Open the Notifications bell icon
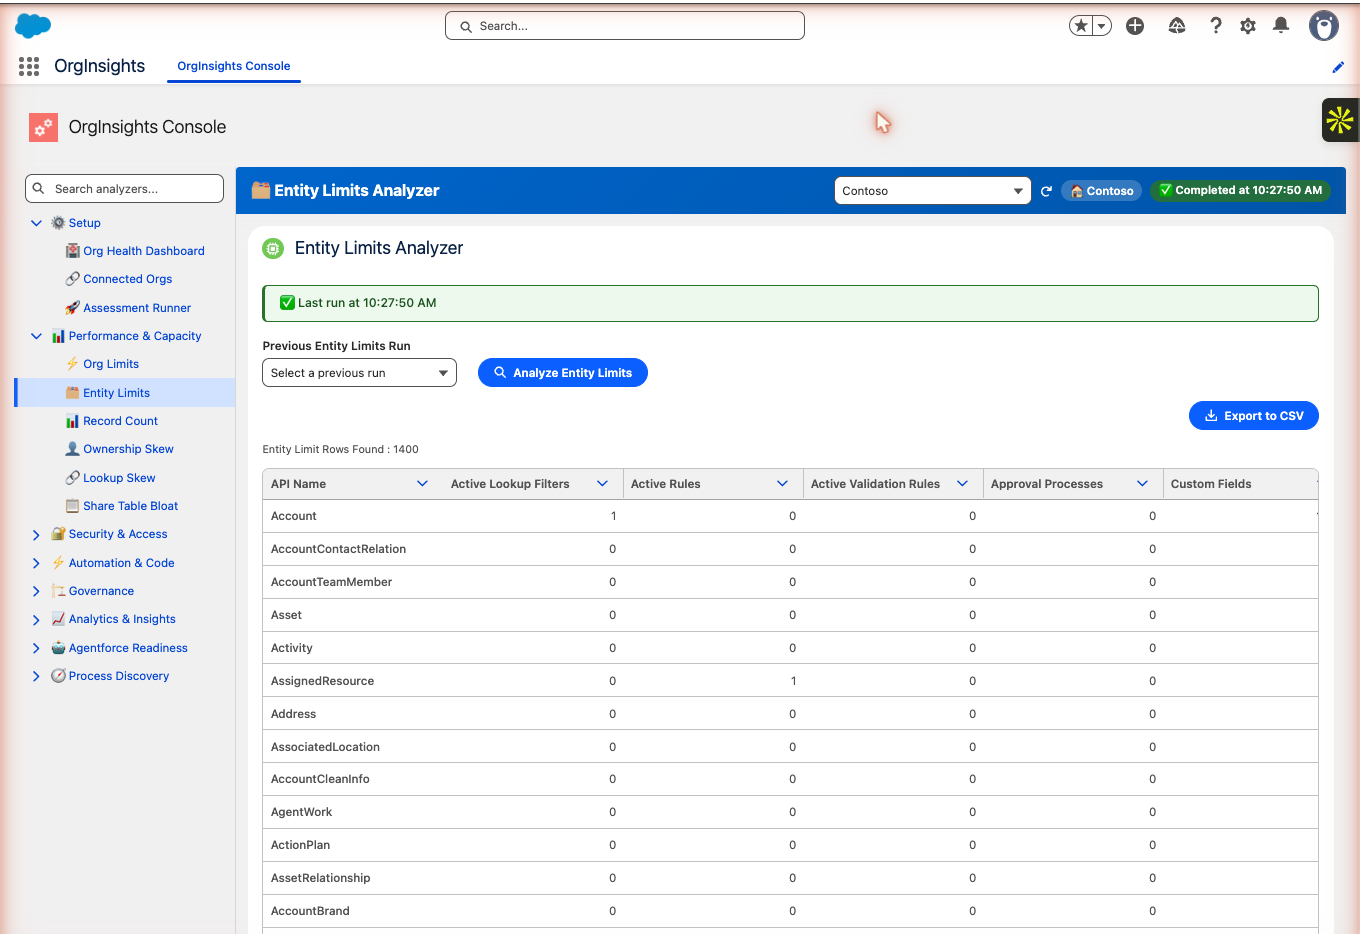 [1281, 26]
